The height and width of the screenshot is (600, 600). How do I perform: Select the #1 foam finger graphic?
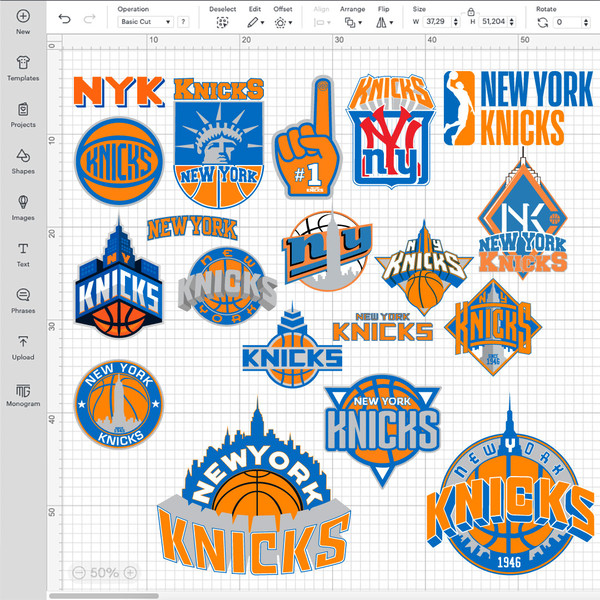click(307, 138)
